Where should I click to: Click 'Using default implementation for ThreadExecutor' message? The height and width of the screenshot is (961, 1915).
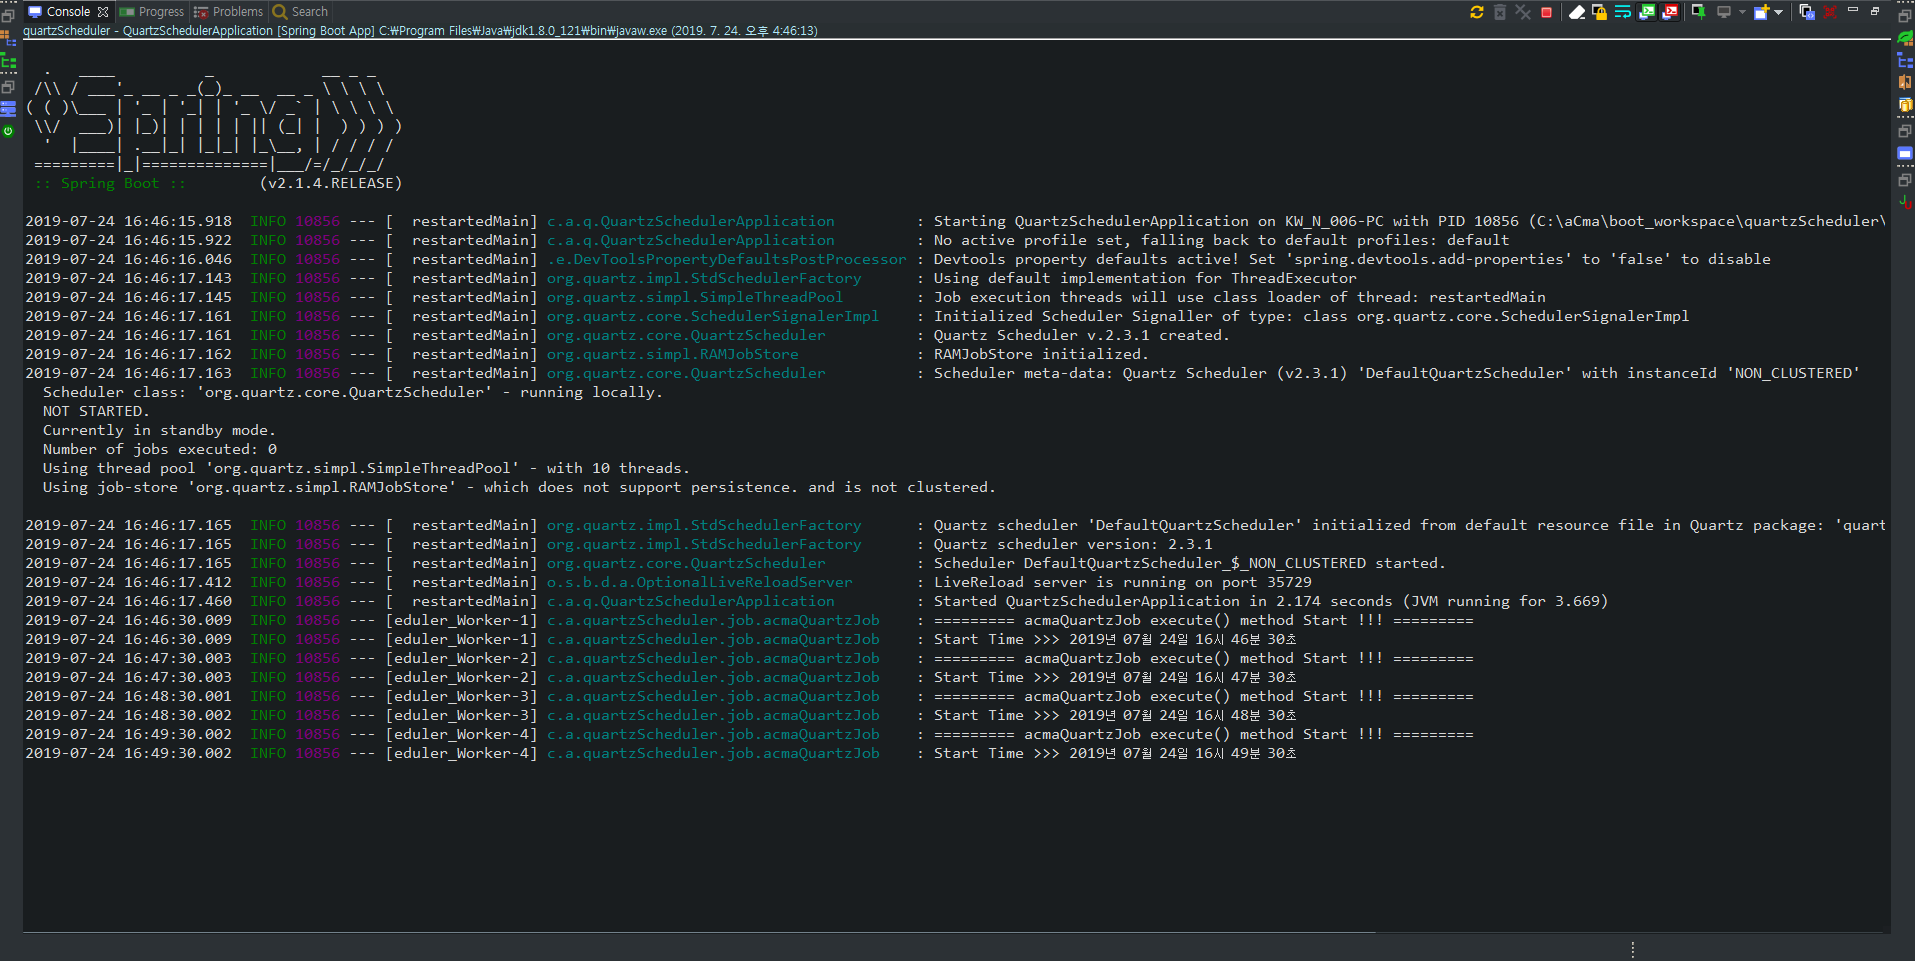(x=1145, y=278)
